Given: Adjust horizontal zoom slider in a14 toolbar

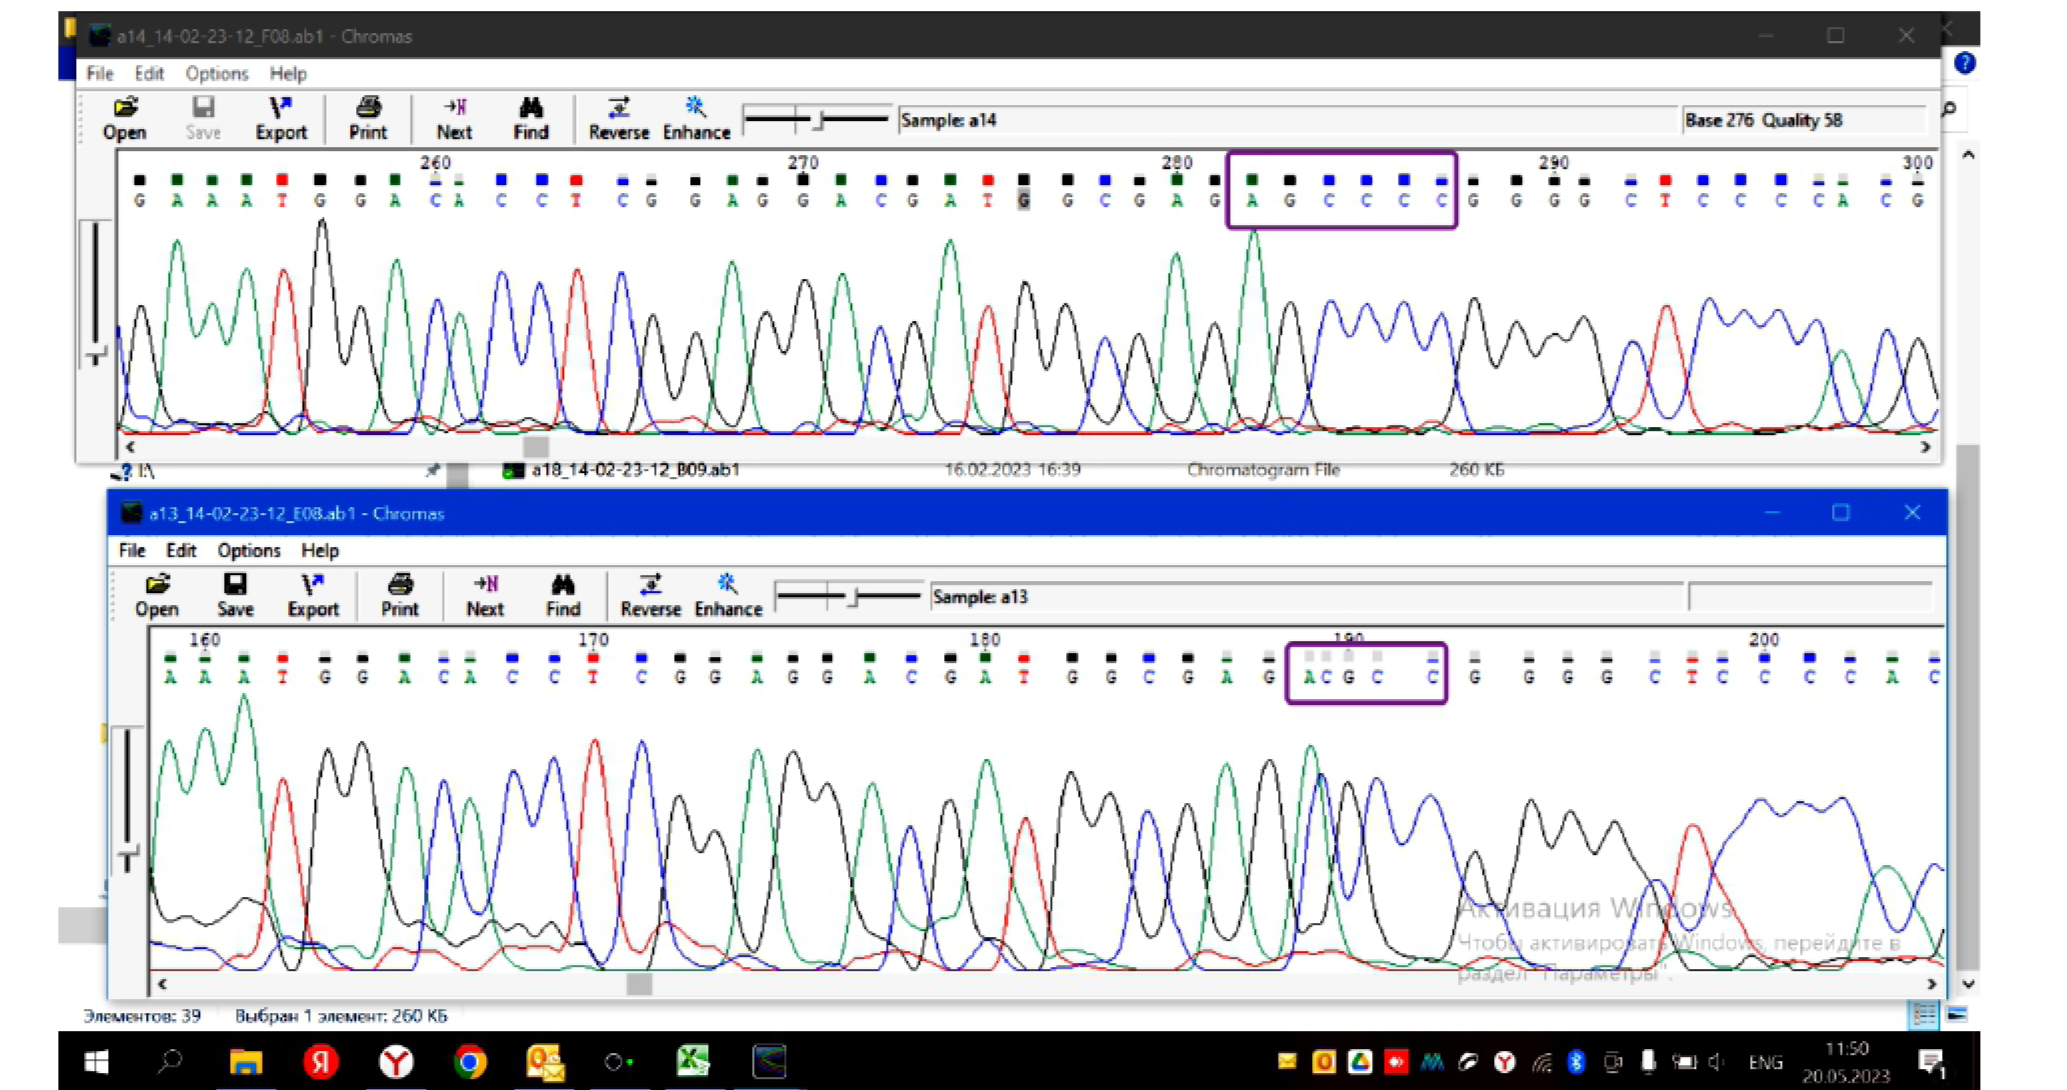Looking at the screenshot, I should click(x=819, y=120).
